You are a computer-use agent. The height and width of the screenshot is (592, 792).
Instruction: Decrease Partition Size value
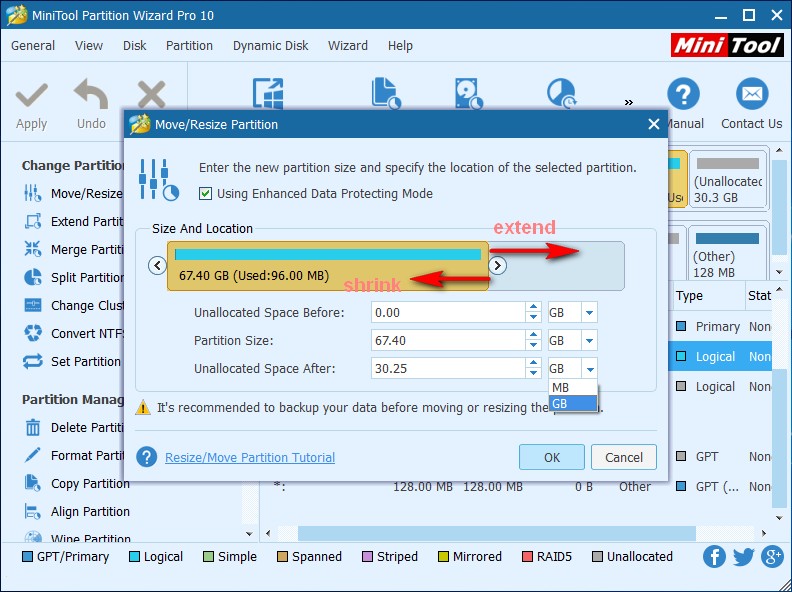click(533, 346)
